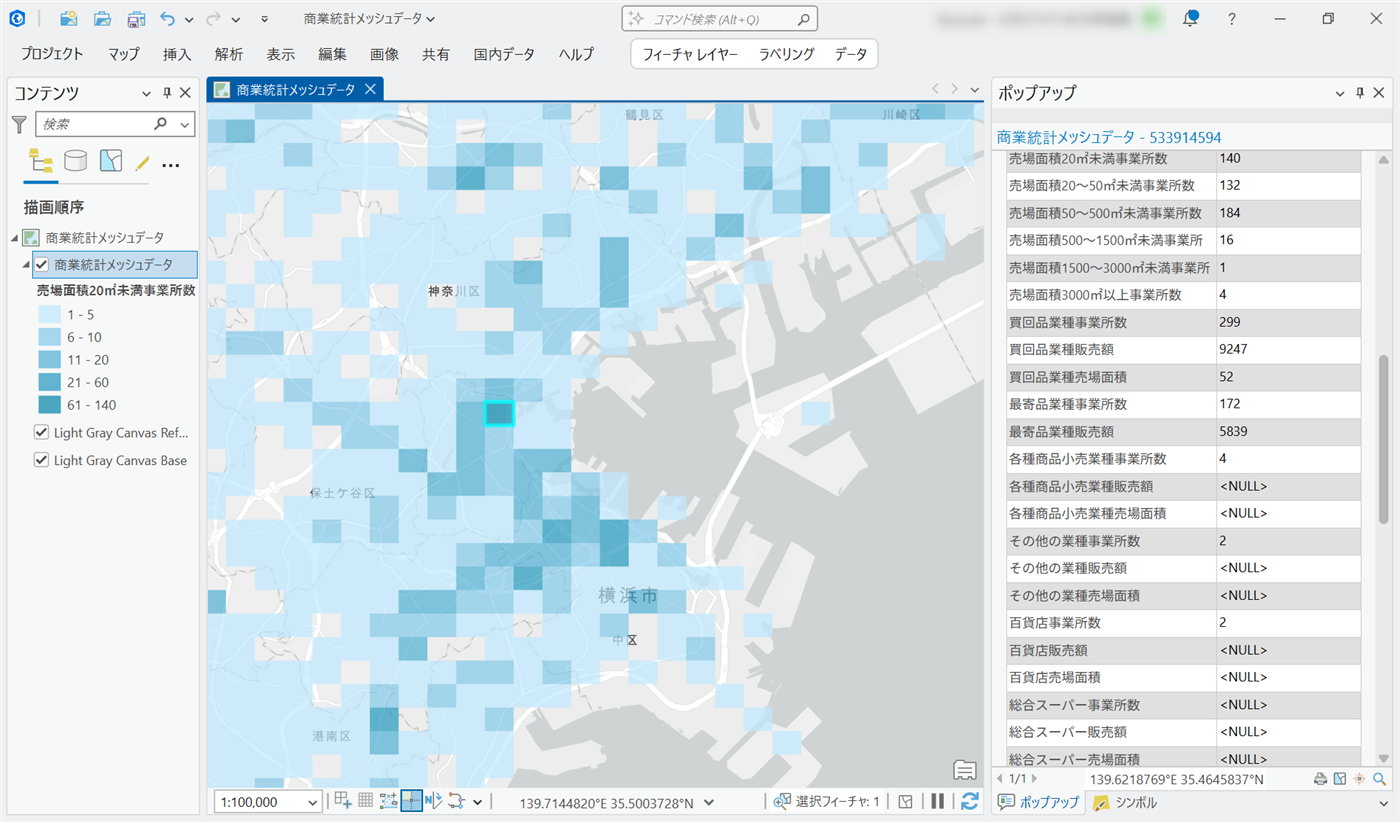Uncheck the 商業統計メッシュデータ layer checkbox
Viewport: 1400px width, 822px height.
42,265
